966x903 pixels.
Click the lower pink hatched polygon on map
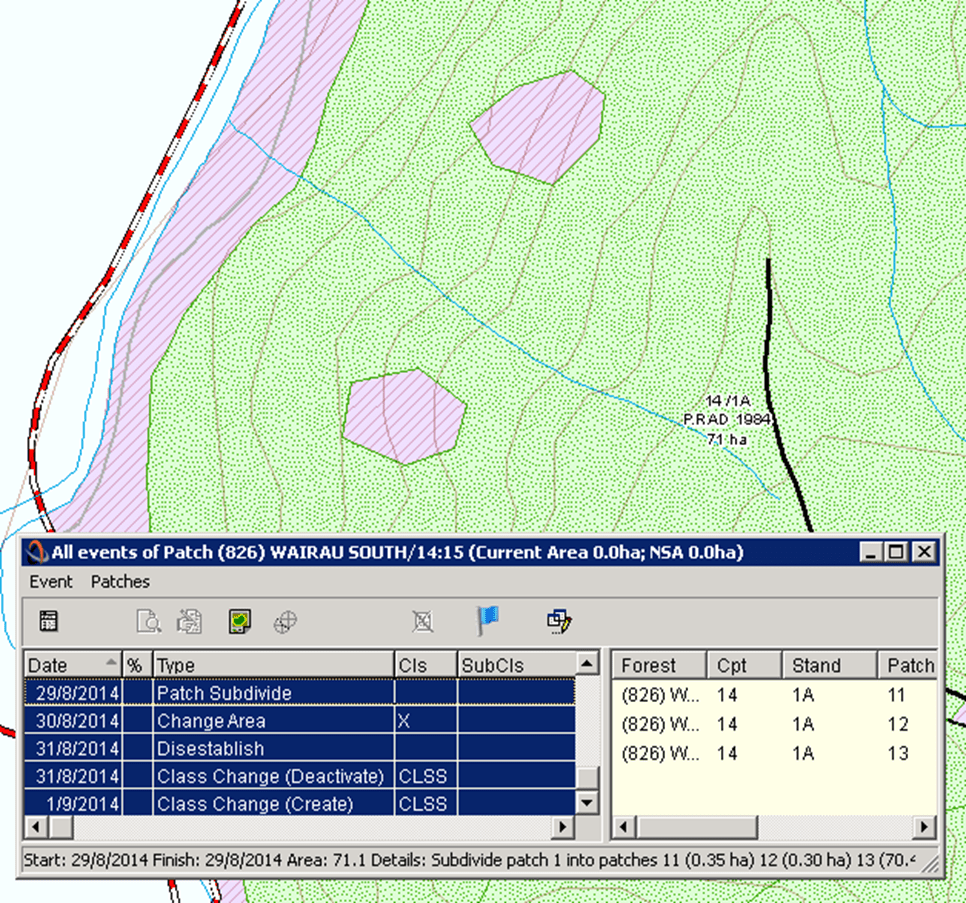(404, 416)
